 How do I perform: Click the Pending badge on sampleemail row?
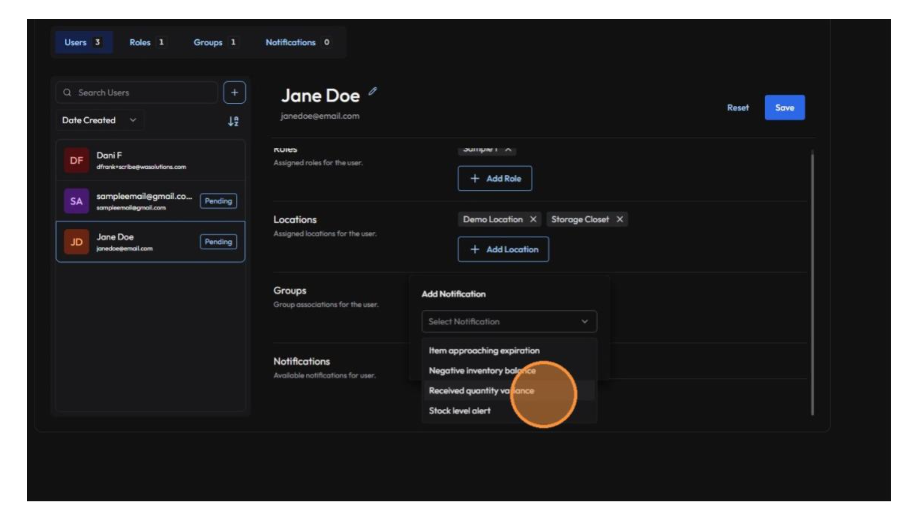[218, 201]
